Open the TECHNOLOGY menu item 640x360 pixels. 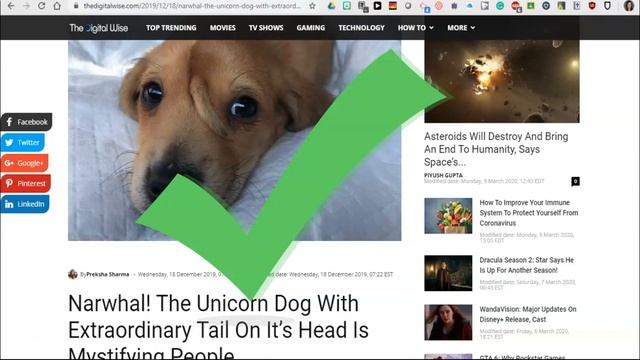coord(361,28)
